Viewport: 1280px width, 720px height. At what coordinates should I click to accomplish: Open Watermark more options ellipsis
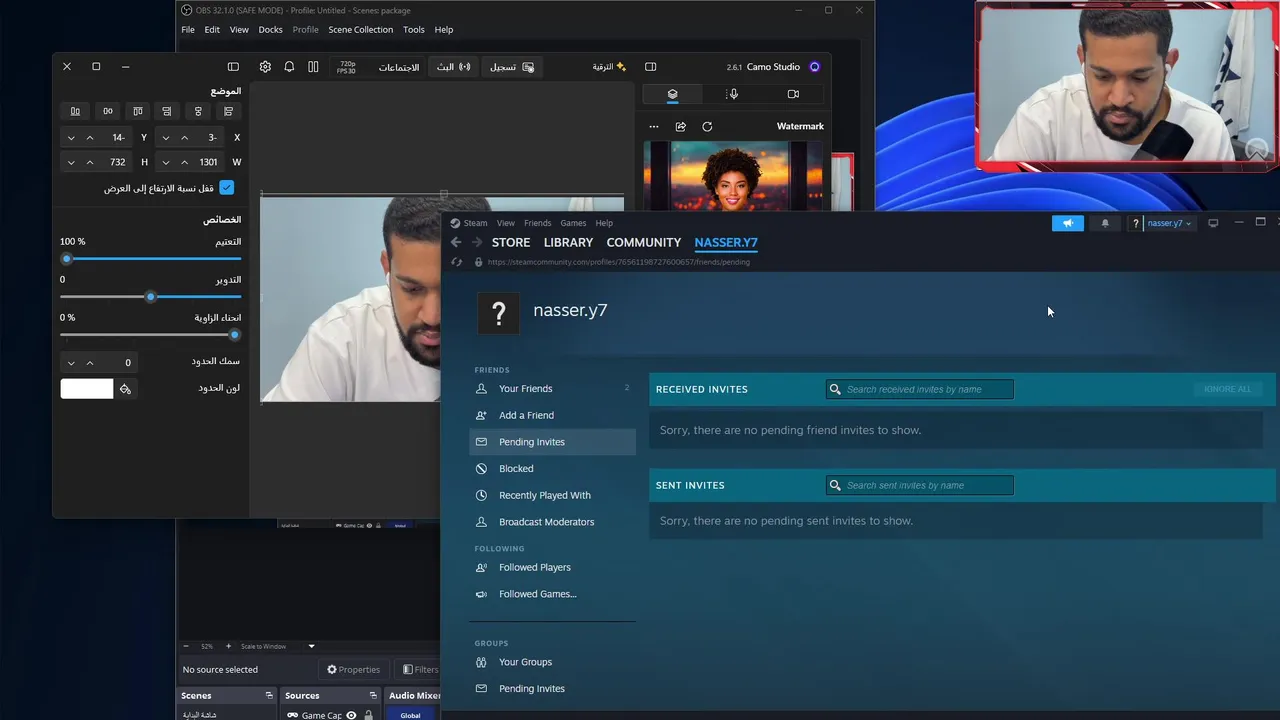click(654, 127)
